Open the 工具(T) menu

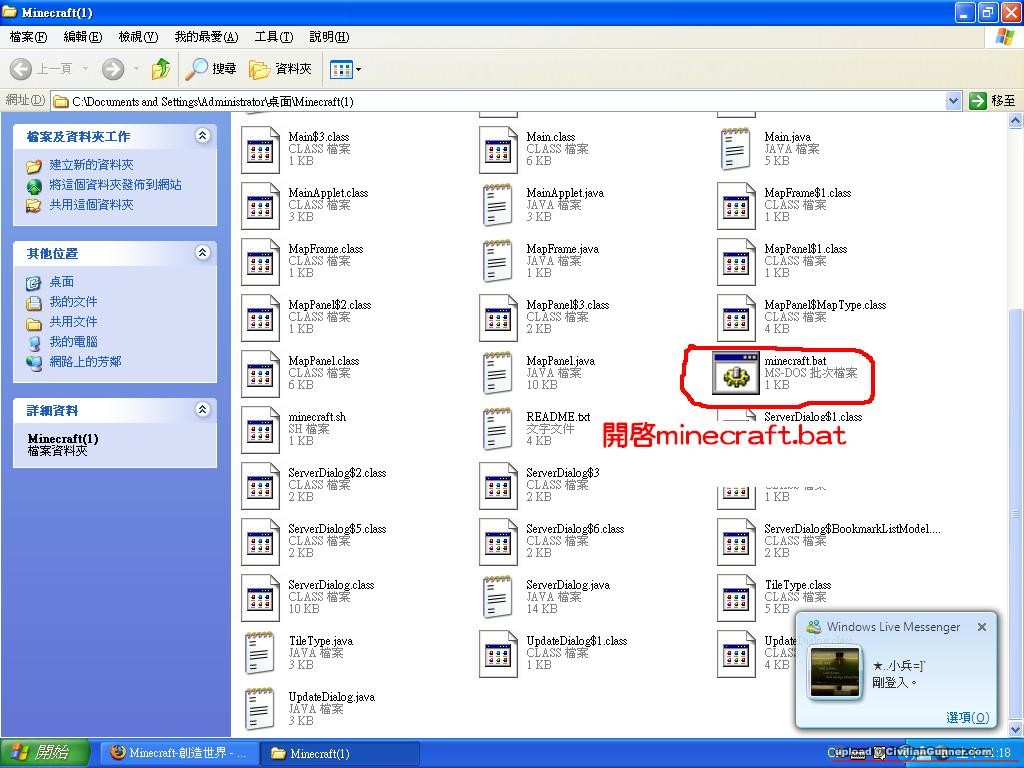(x=273, y=37)
